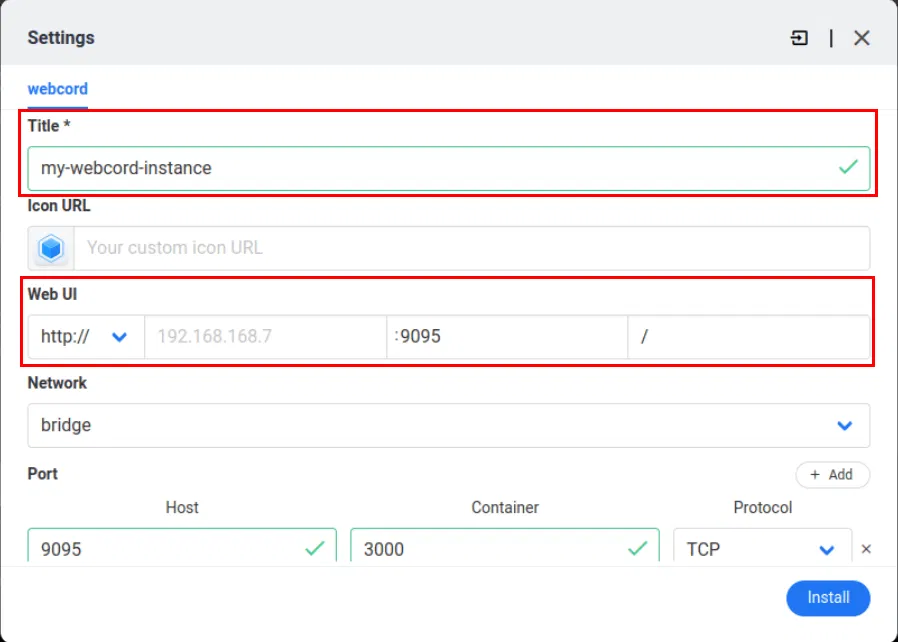Click the checkmark in the Host port field

315,548
